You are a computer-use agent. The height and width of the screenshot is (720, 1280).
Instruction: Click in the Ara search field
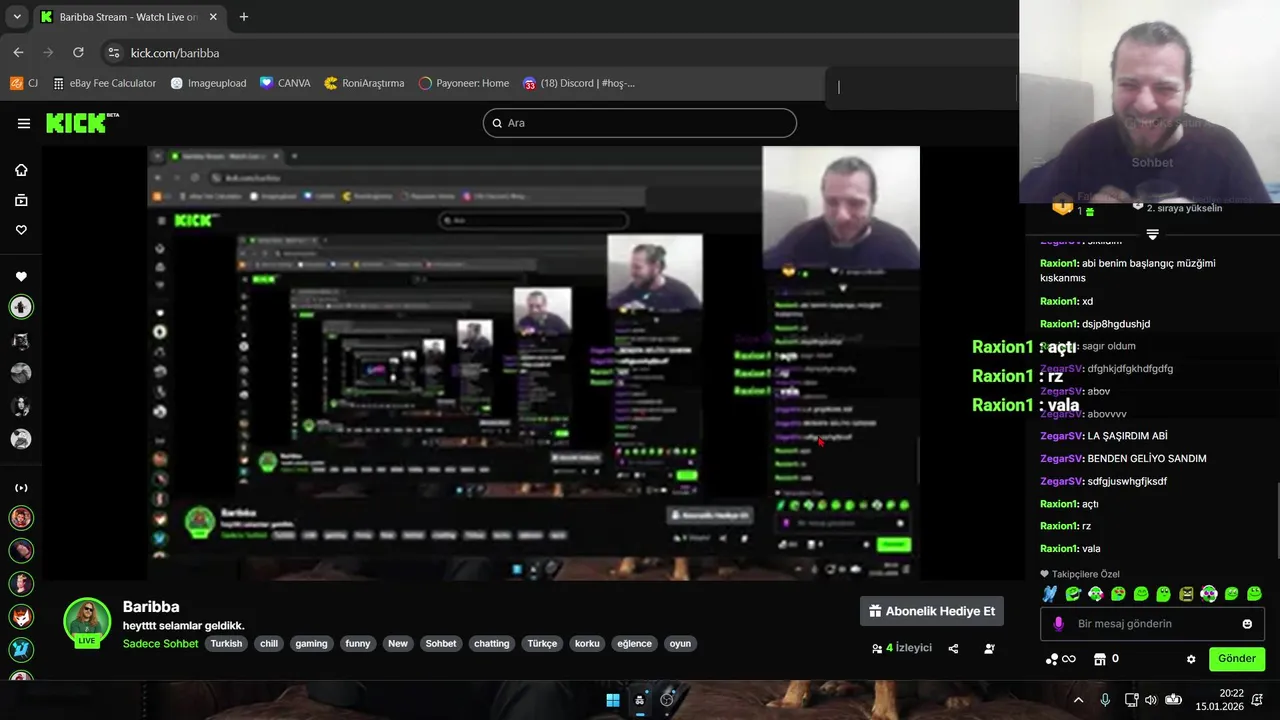(640, 123)
